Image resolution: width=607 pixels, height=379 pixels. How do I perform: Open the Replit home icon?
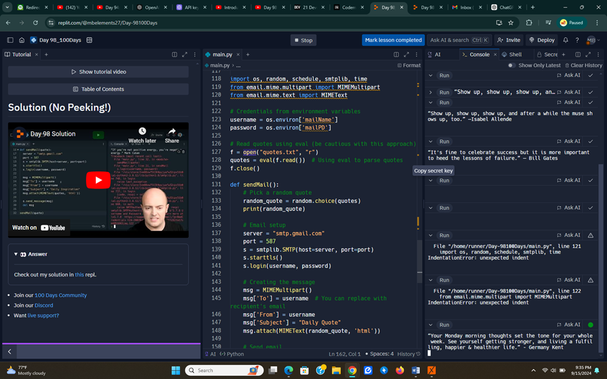point(22,40)
